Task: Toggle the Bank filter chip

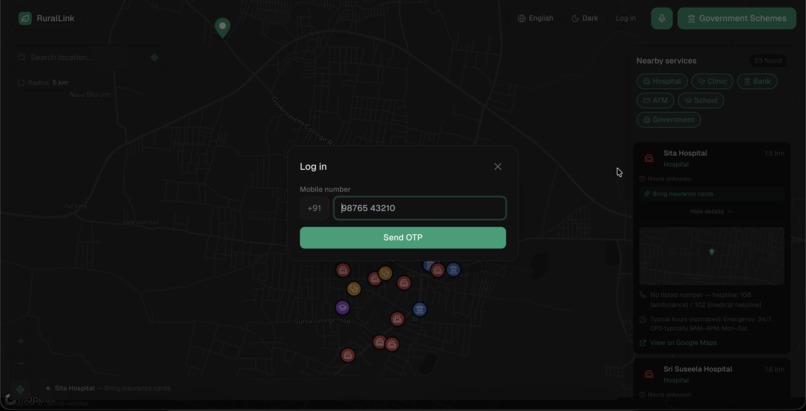Action: pos(757,81)
